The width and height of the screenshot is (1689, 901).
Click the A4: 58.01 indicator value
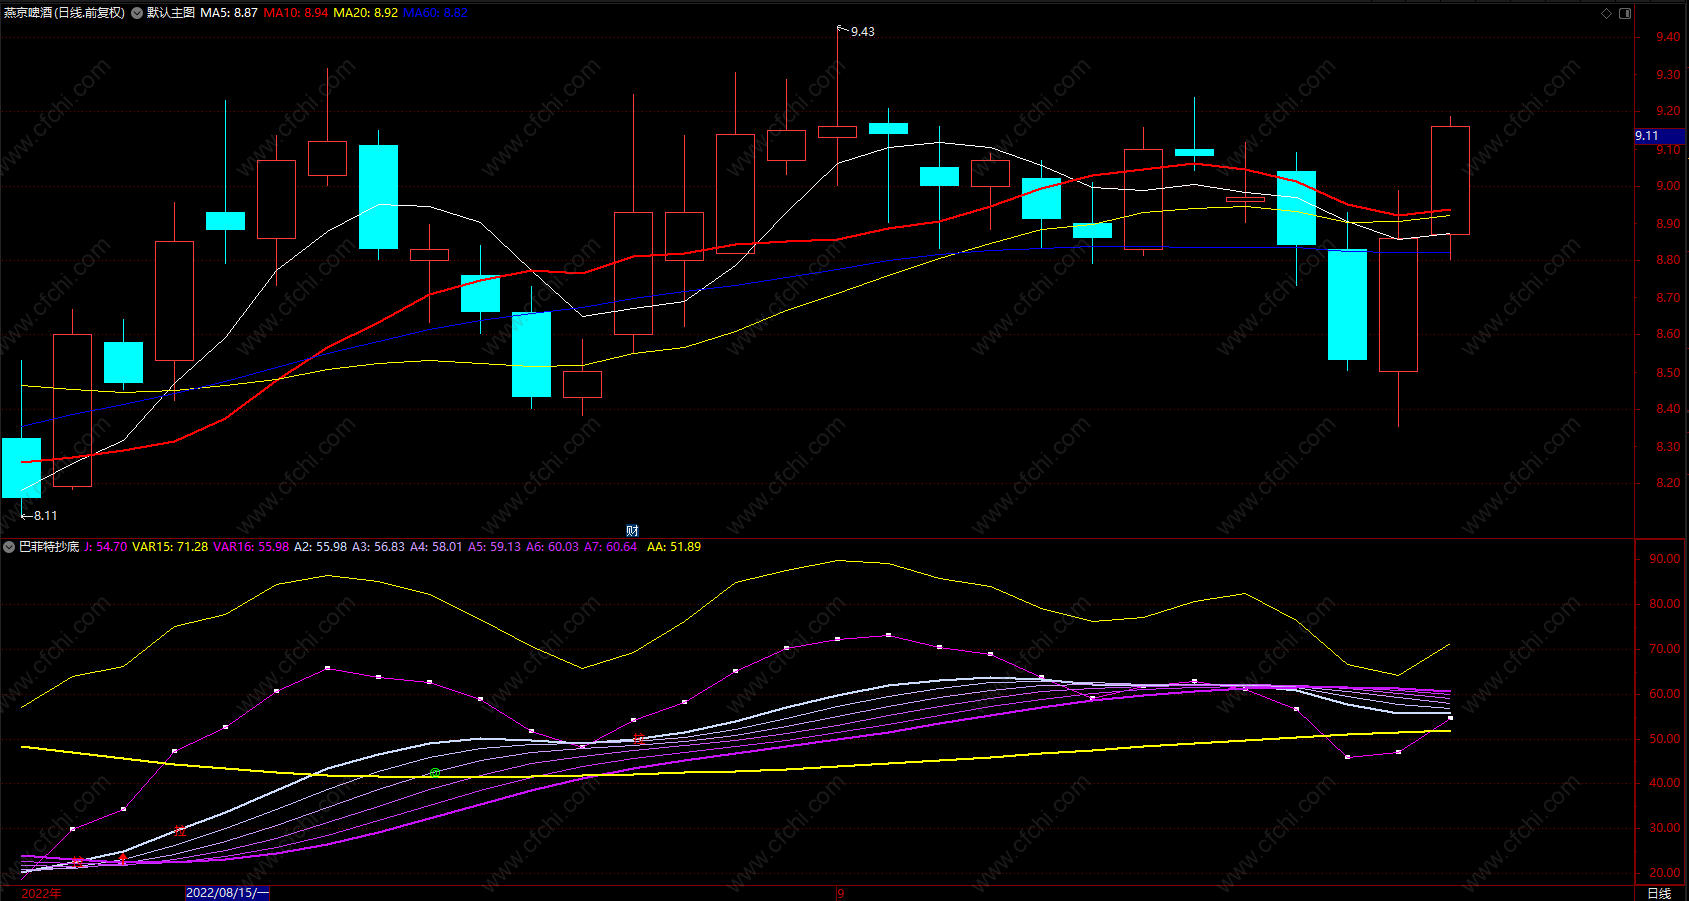436,547
